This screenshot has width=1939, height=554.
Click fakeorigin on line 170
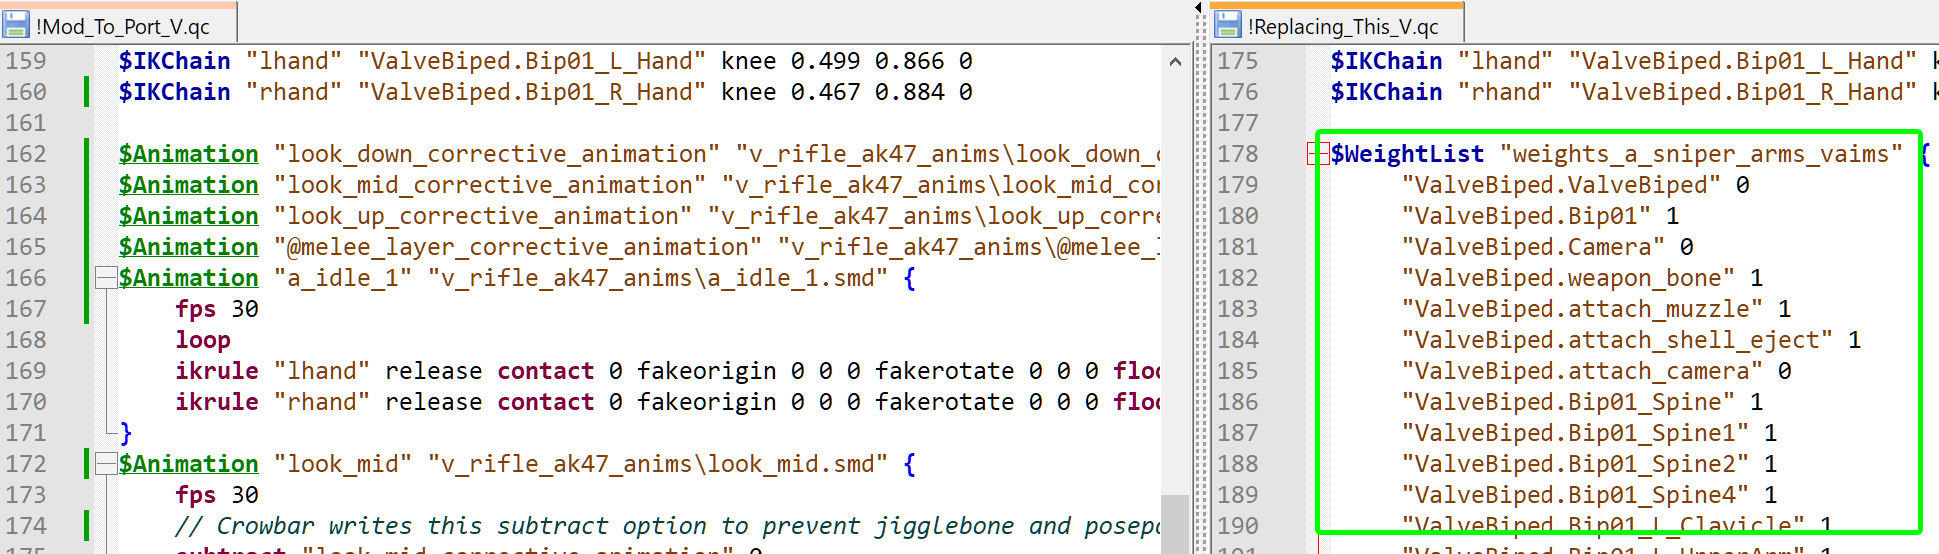706,402
